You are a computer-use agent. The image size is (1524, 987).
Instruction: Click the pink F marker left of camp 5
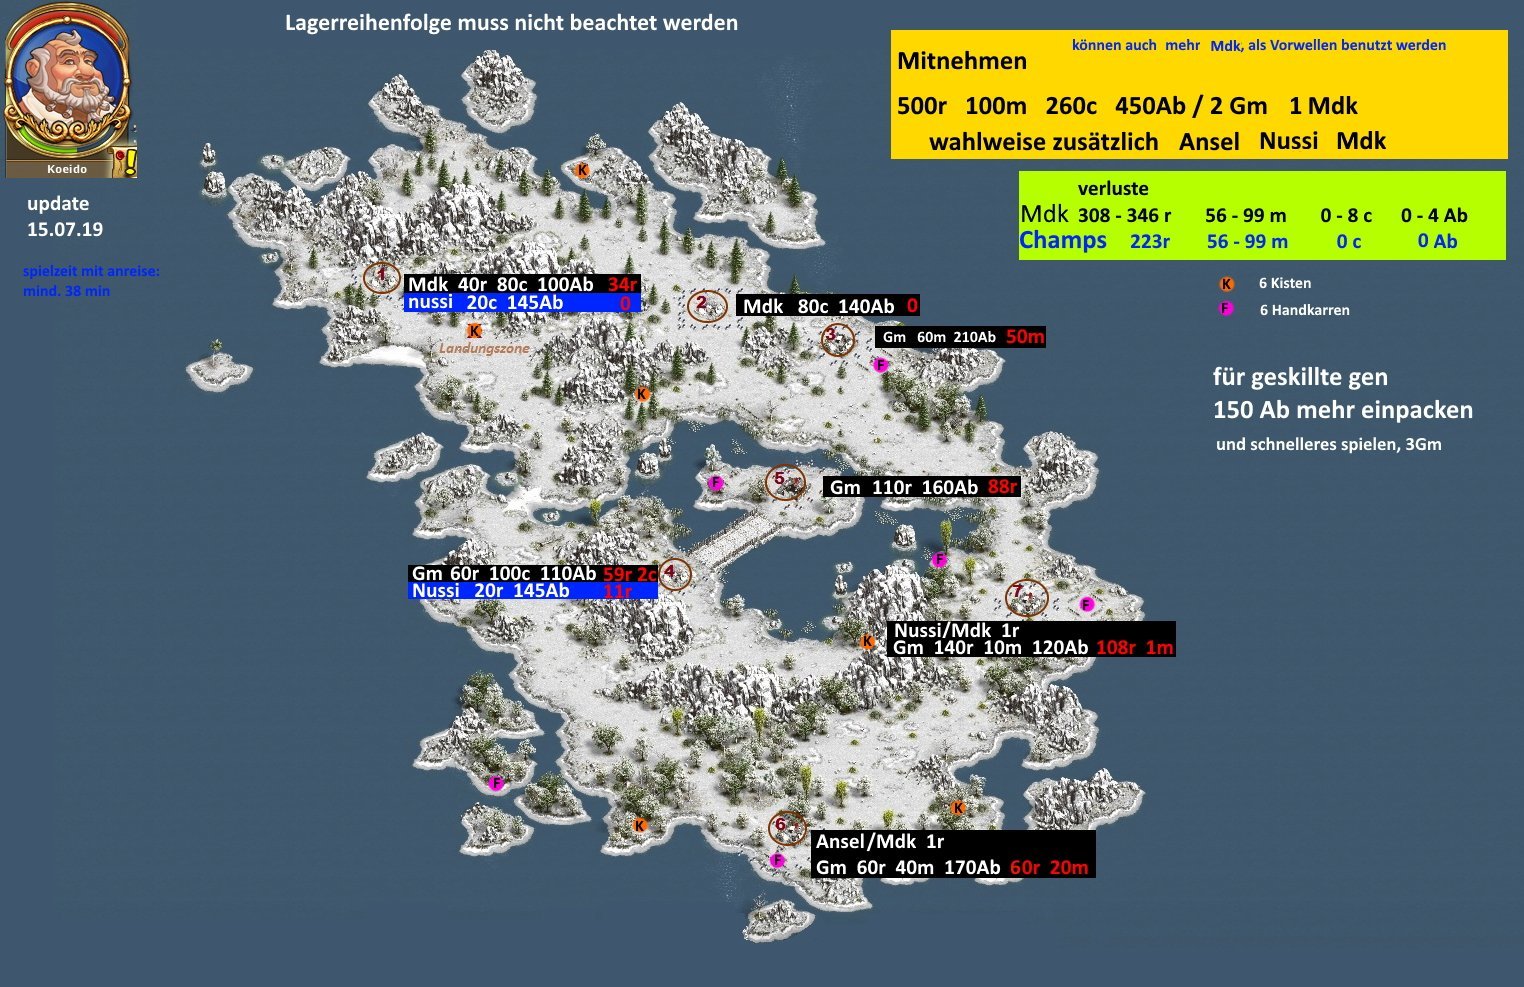[715, 484]
